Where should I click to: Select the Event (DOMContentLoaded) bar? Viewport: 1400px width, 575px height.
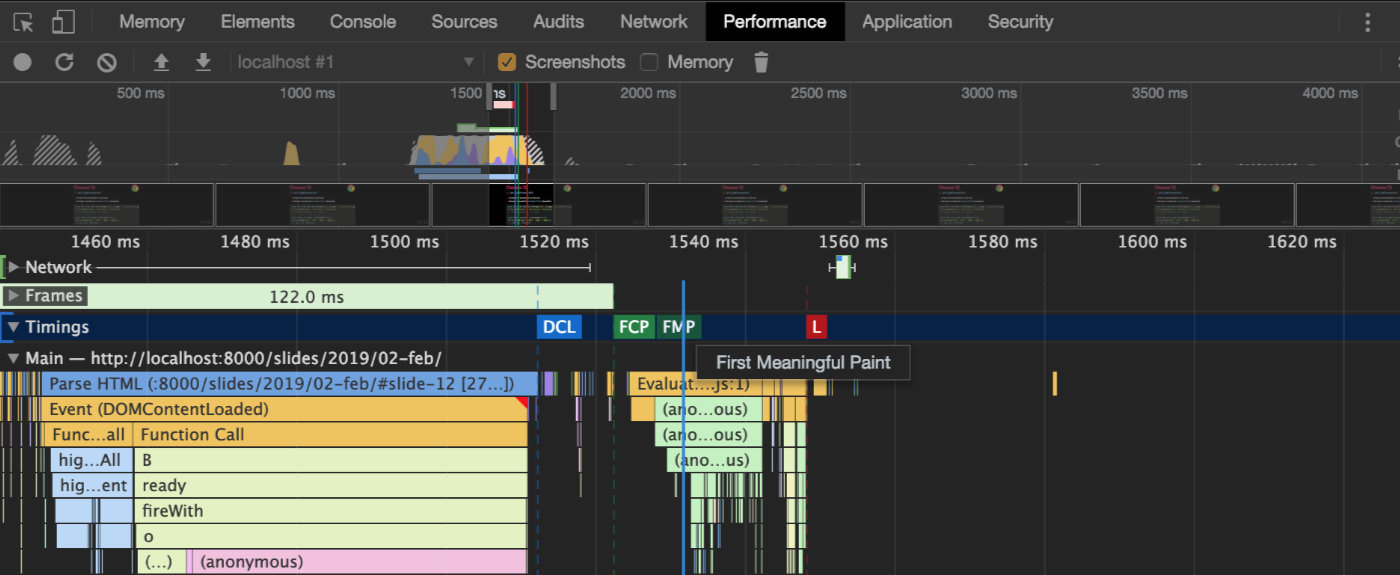285,409
